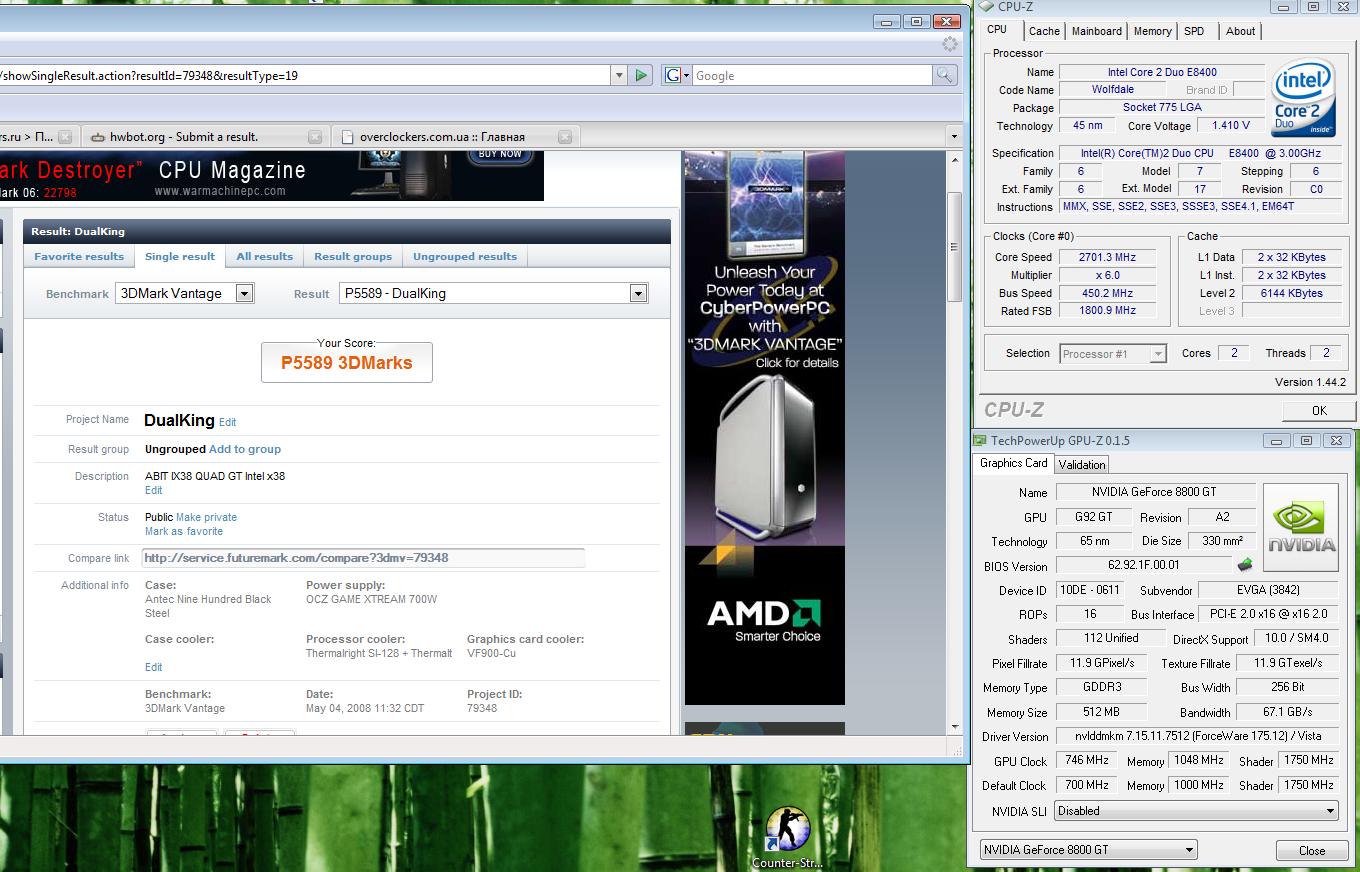This screenshot has height=872, width=1360.
Task: Click Close button in GPU-Z
Action: [1312, 850]
